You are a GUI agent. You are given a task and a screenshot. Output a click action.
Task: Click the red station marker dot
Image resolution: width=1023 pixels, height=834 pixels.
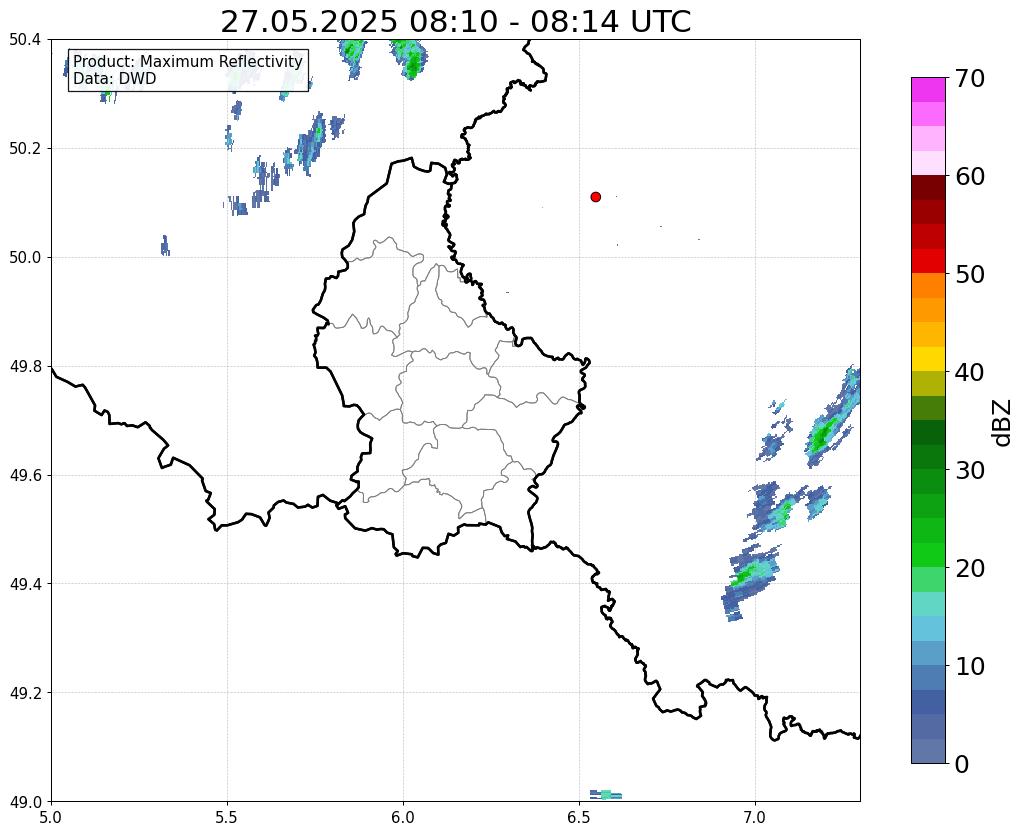point(596,197)
